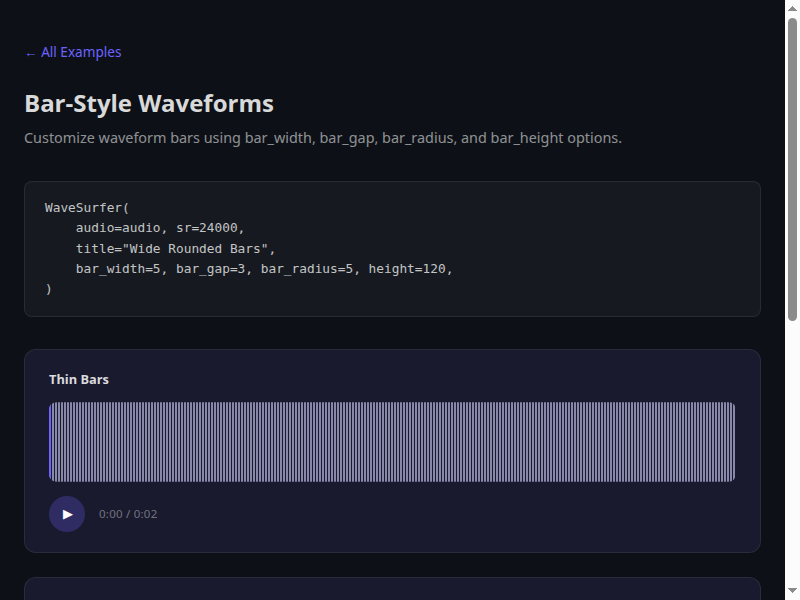Image resolution: width=800 pixels, height=600 pixels.
Task: Click the title="Wide Rounded Bars" code line
Action: 176,248
